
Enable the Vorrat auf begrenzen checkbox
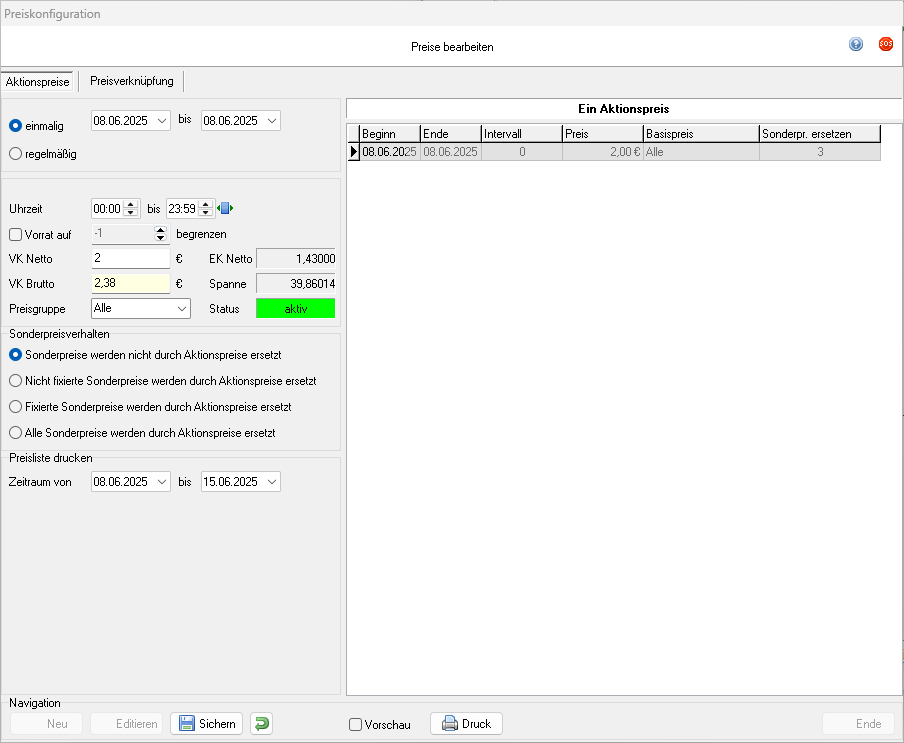tap(15, 234)
